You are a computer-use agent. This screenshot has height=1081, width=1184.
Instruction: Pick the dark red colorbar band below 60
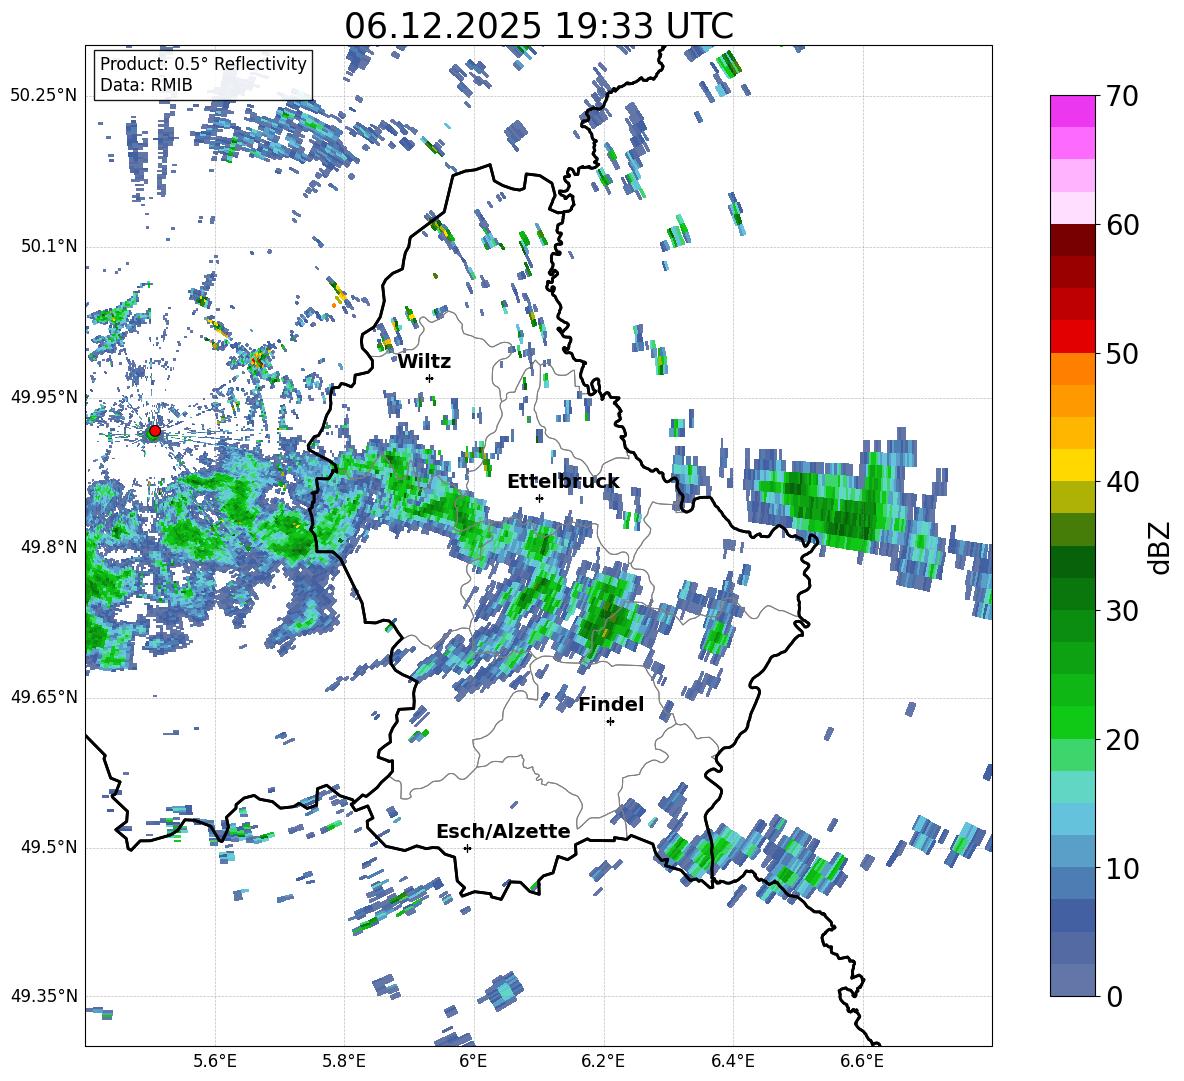tap(1072, 240)
